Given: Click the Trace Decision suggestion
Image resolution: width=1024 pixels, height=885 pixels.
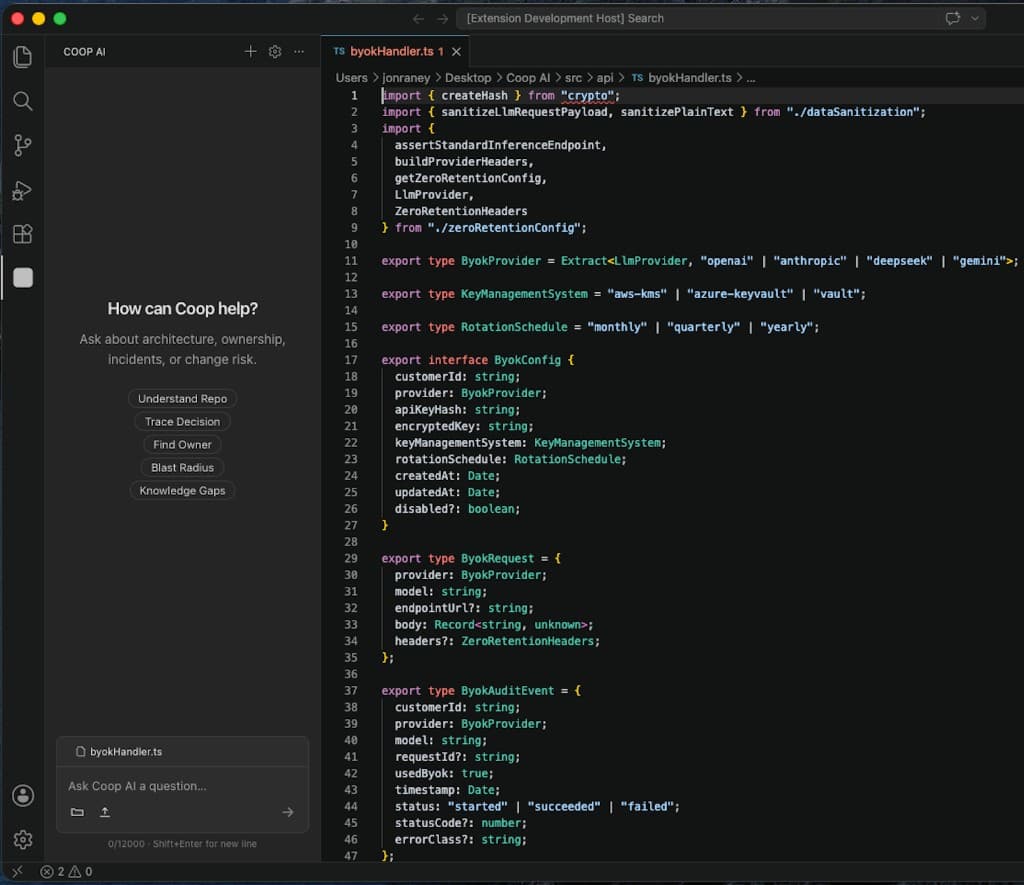Looking at the screenshot, I should tap(182, 421).
